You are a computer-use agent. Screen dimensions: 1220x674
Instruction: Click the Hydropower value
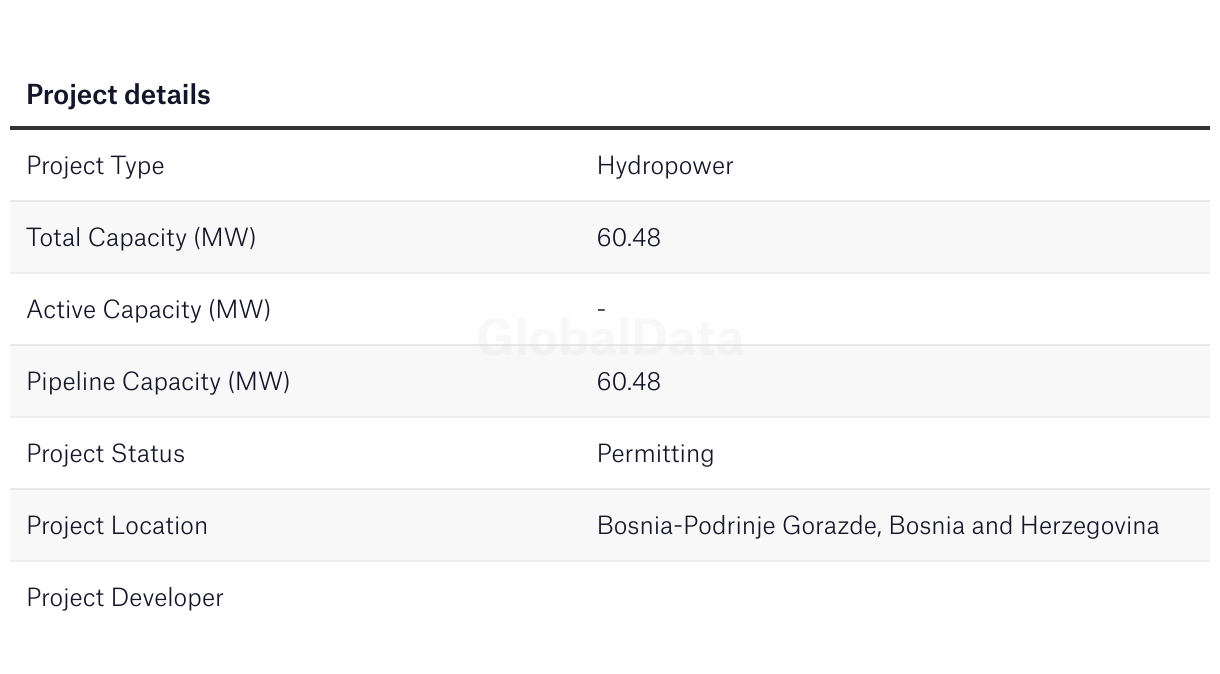tap(665, 166)
